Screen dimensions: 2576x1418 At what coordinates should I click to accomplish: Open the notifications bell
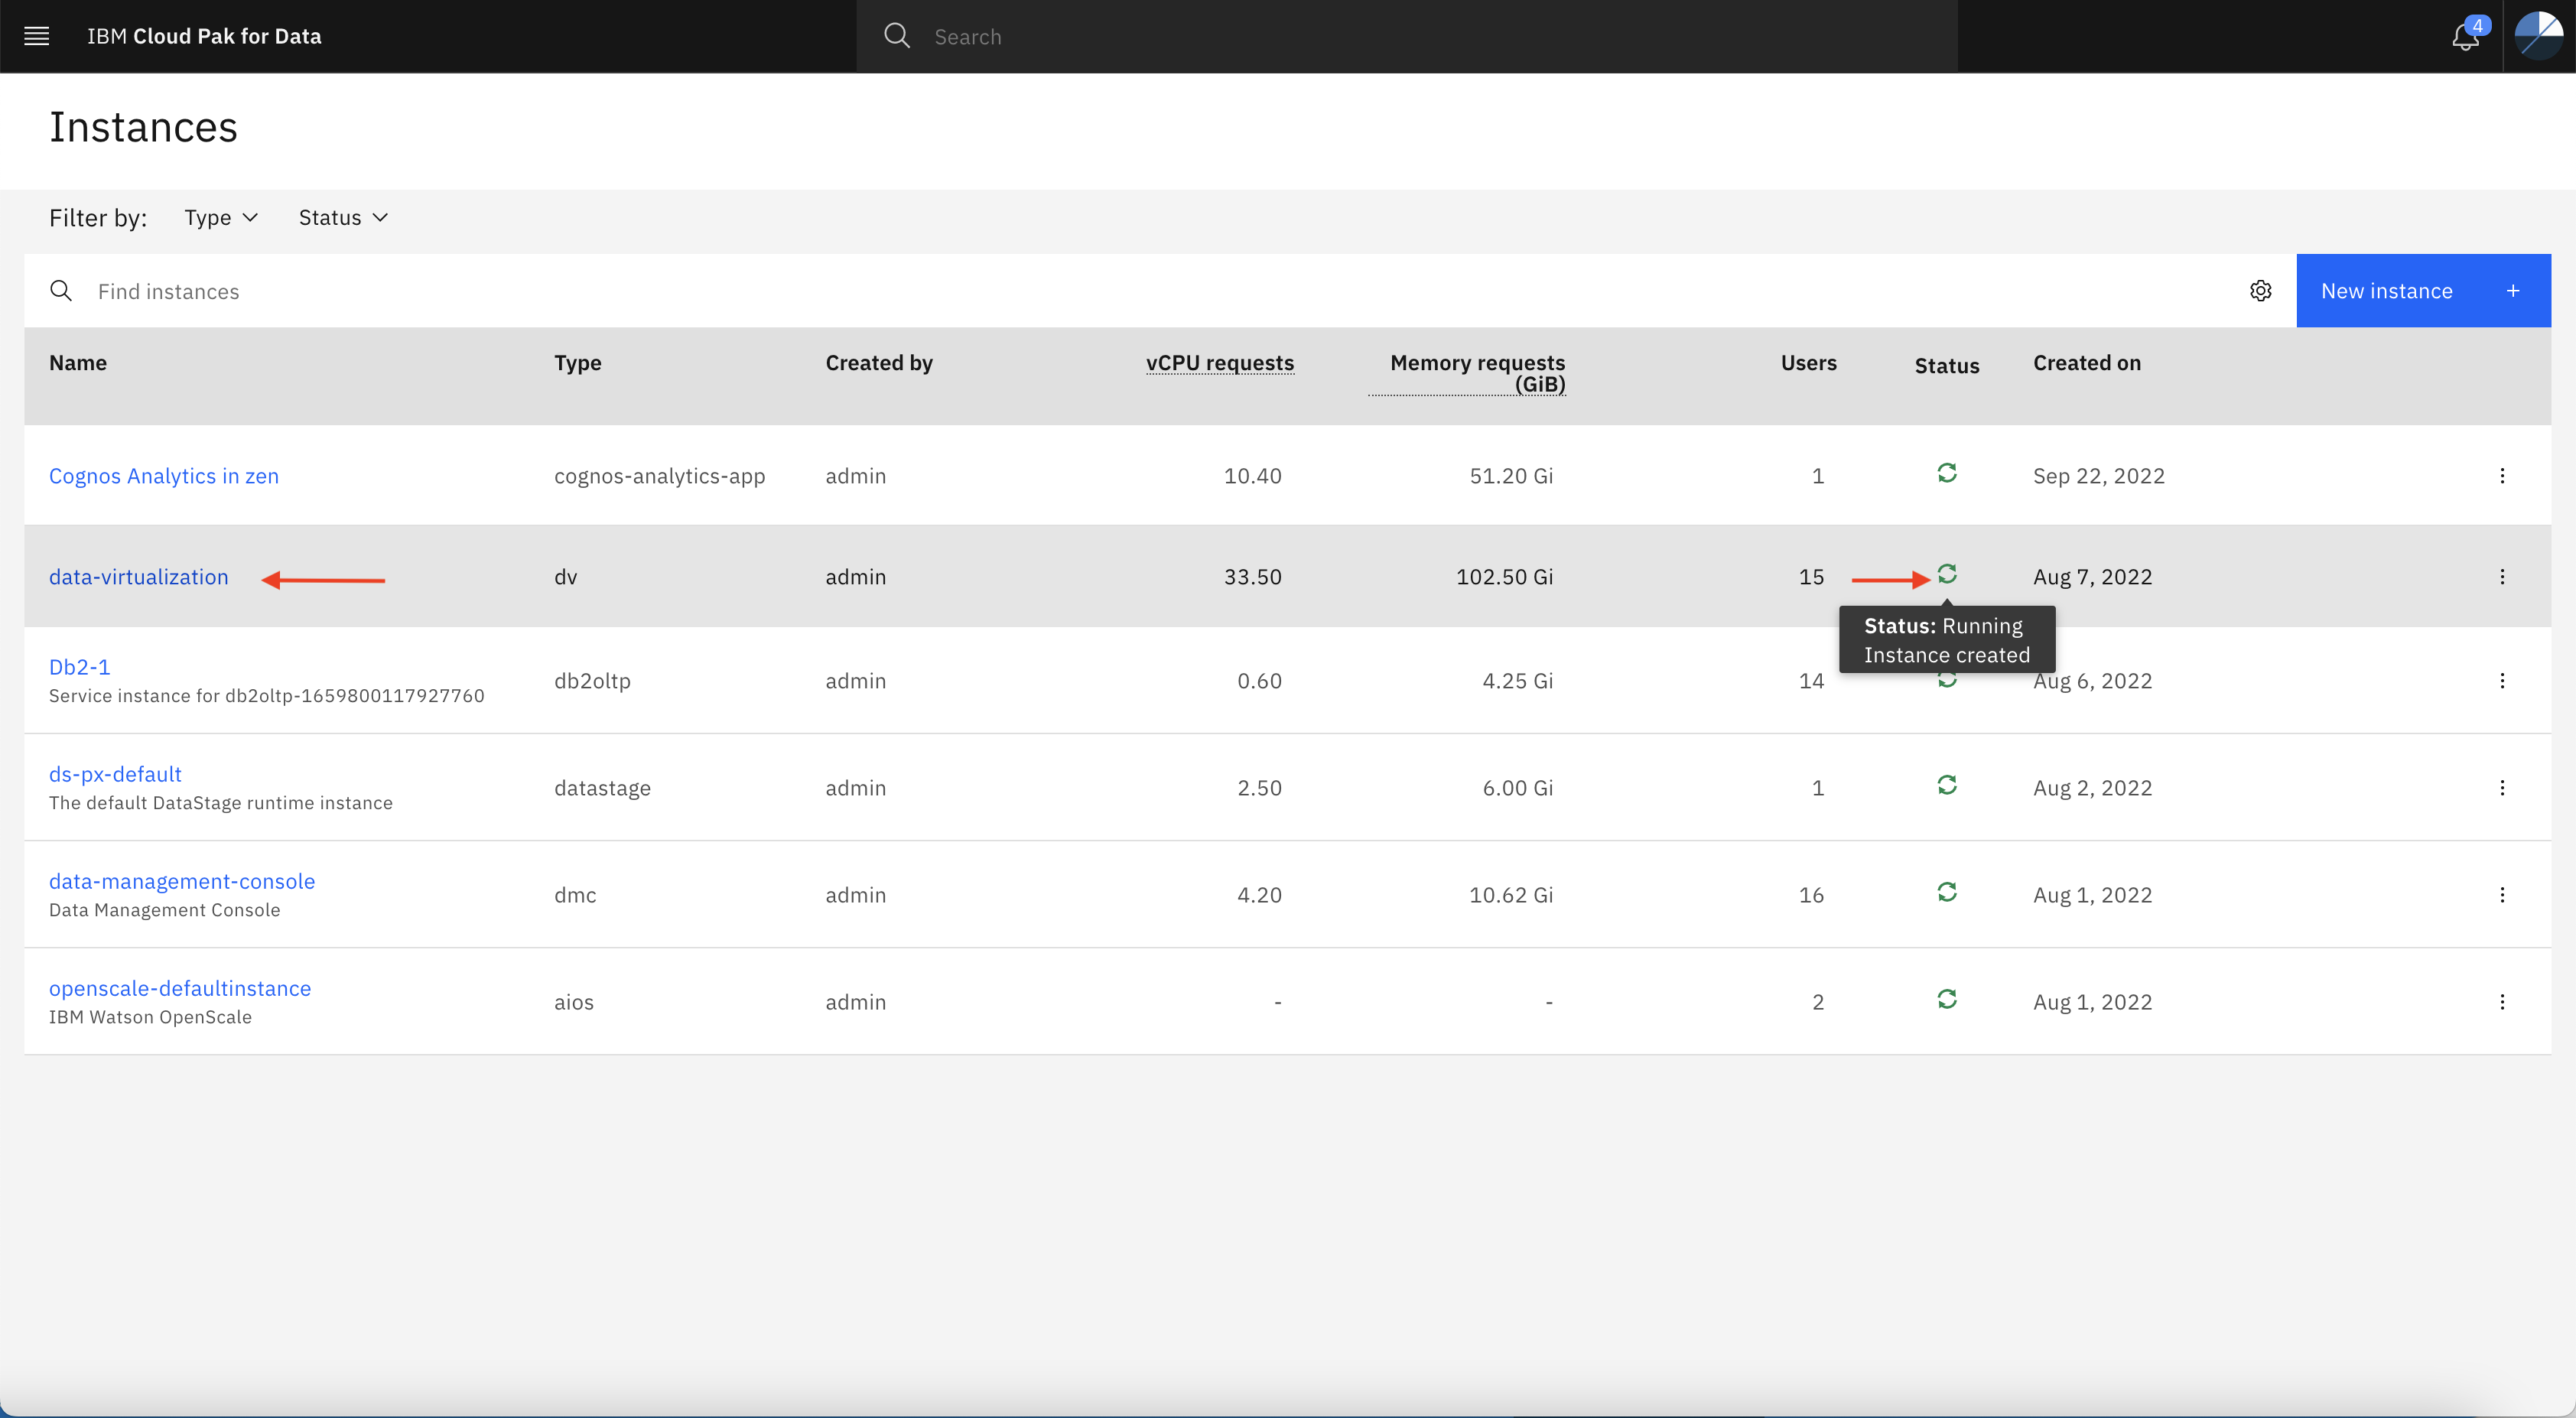[x=2466, y=37]
